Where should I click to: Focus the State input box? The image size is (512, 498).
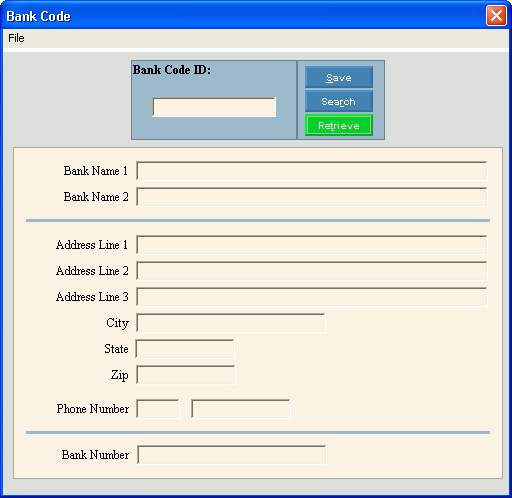tap(185, 349)
